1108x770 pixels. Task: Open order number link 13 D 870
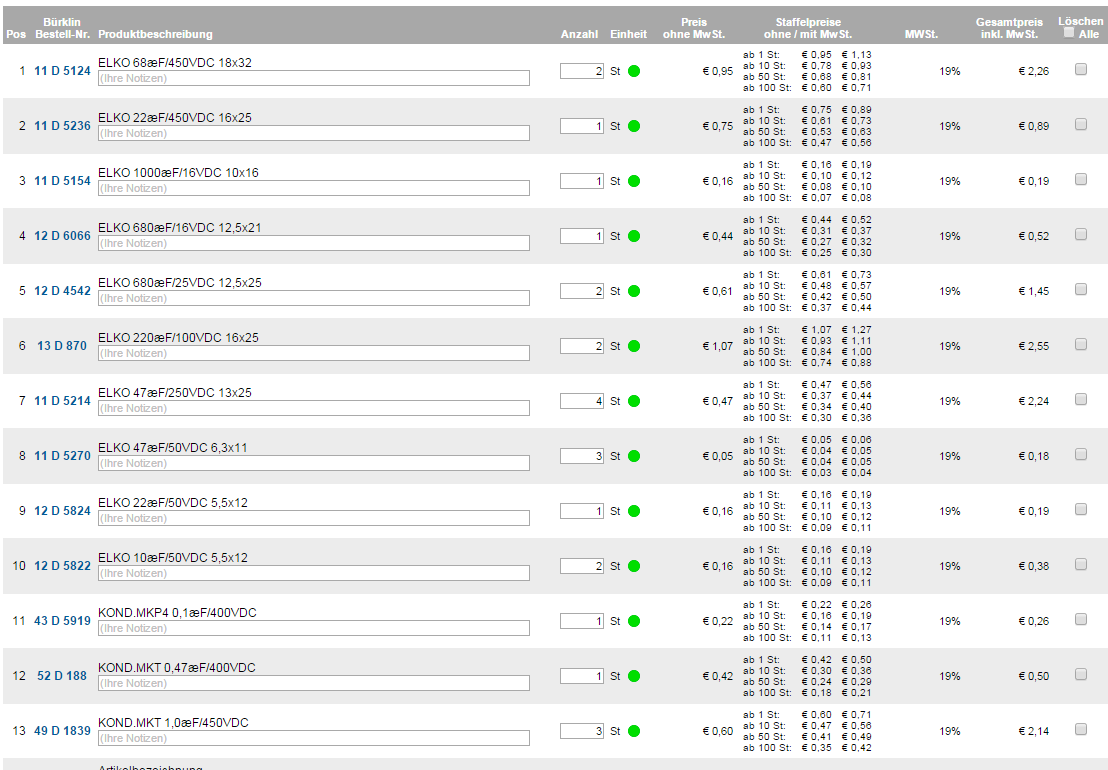62,346
